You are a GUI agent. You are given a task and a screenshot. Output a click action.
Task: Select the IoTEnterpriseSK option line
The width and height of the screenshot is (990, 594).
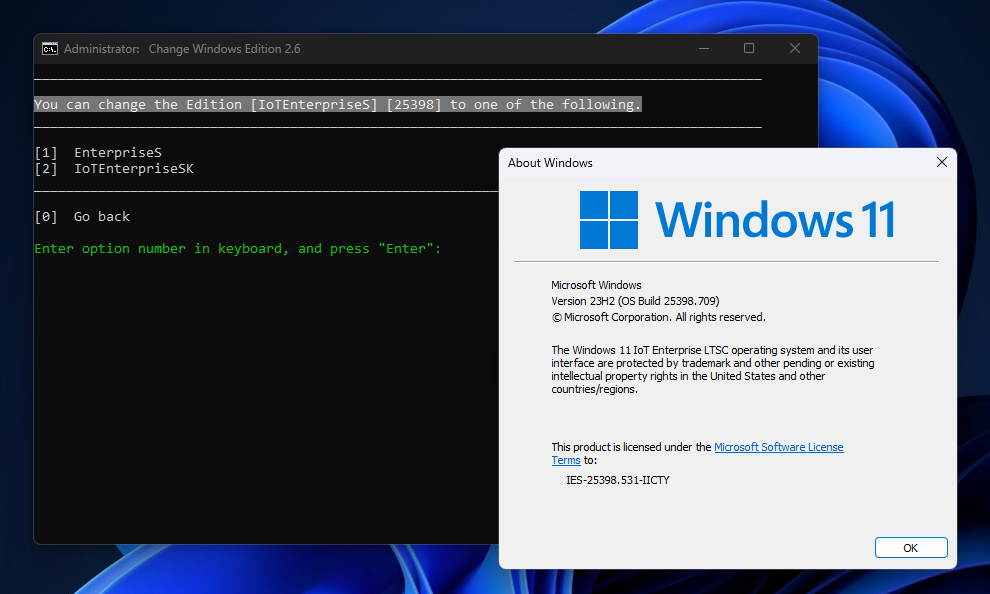click(x=114, y=169)
